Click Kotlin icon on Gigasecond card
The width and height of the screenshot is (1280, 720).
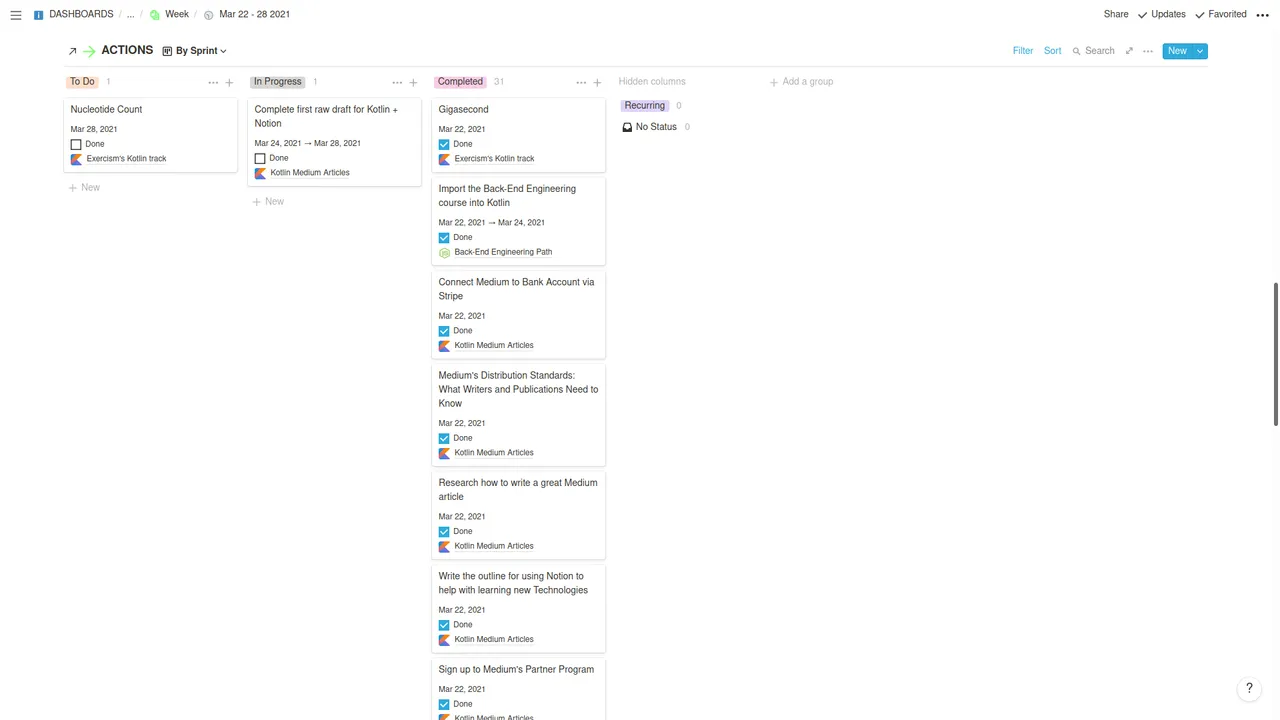pyautogui.click(x=444, y=159)
